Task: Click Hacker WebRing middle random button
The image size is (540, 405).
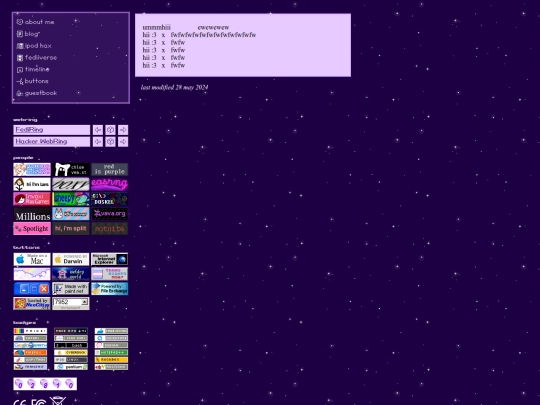Action: coord(110,142)
